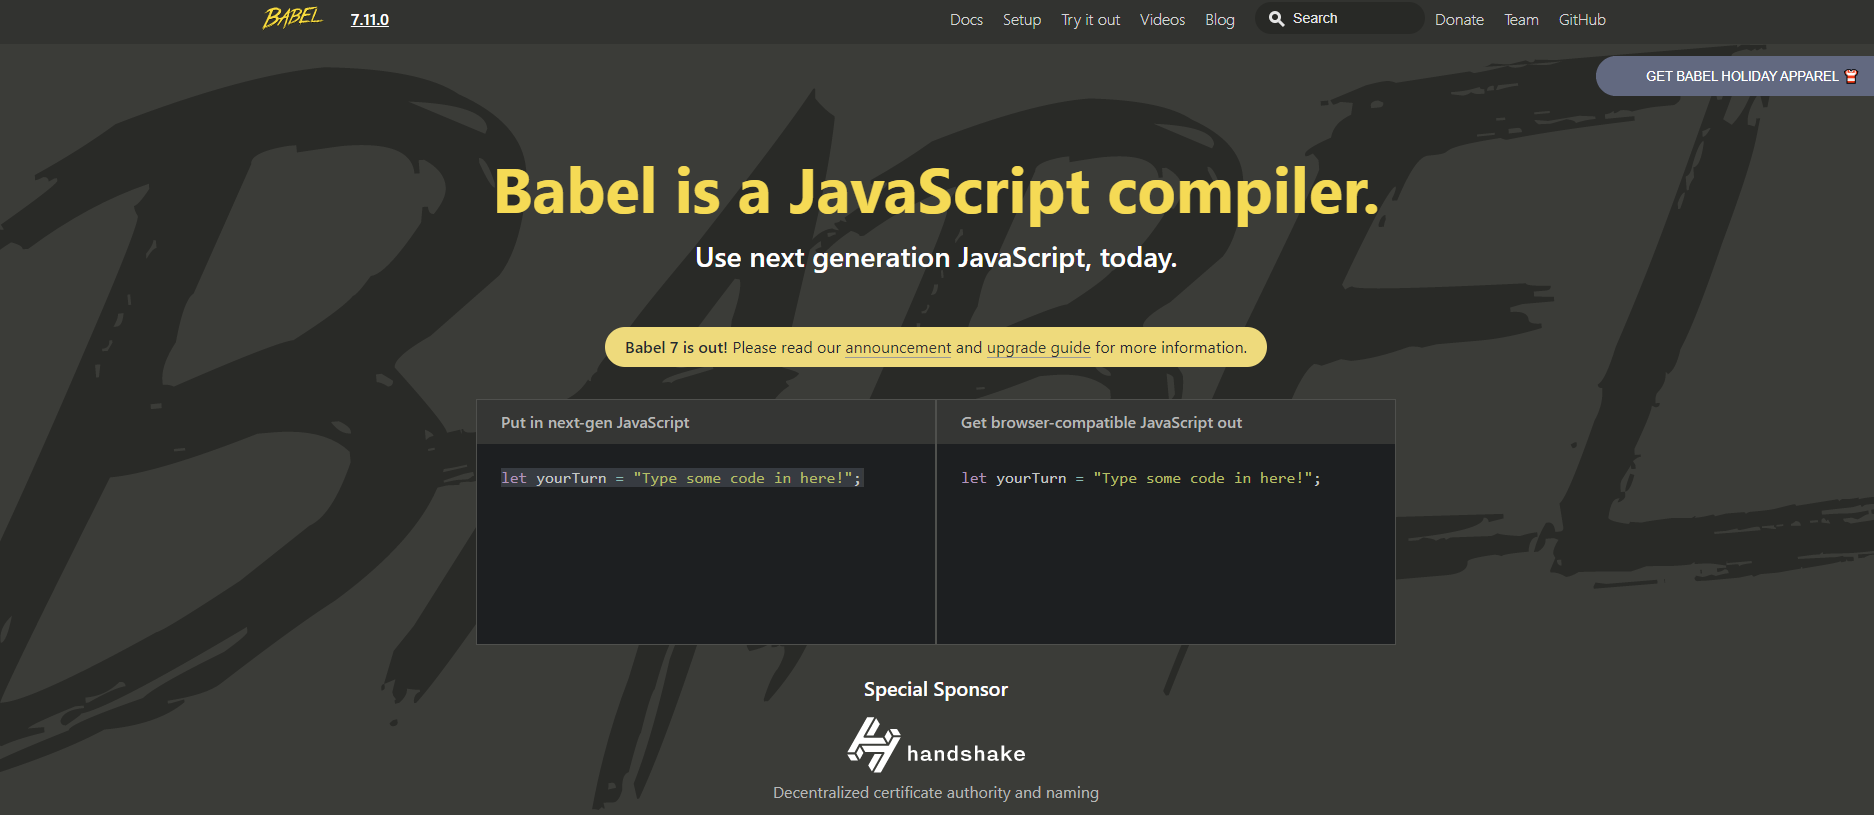The width and height of the screenshot is (1874, 815).
Task: Click the Babel logo in the header
Action: point(293,18)
